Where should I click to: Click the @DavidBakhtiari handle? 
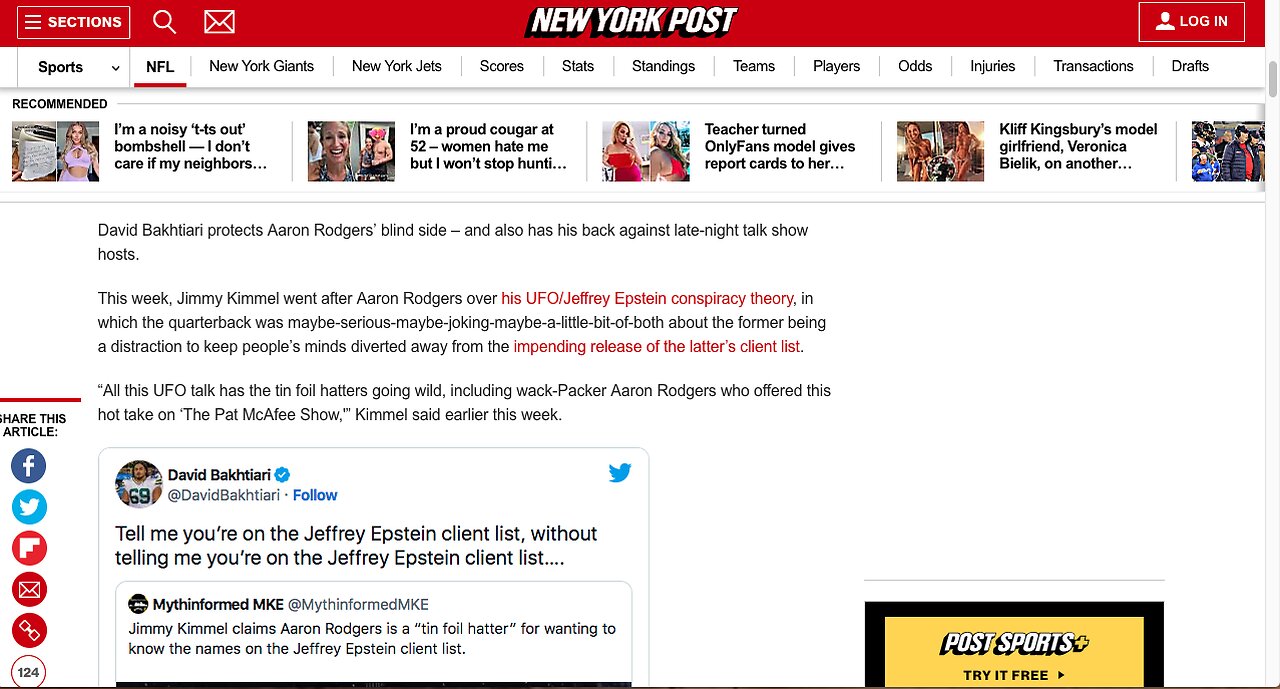pos(224,495)
